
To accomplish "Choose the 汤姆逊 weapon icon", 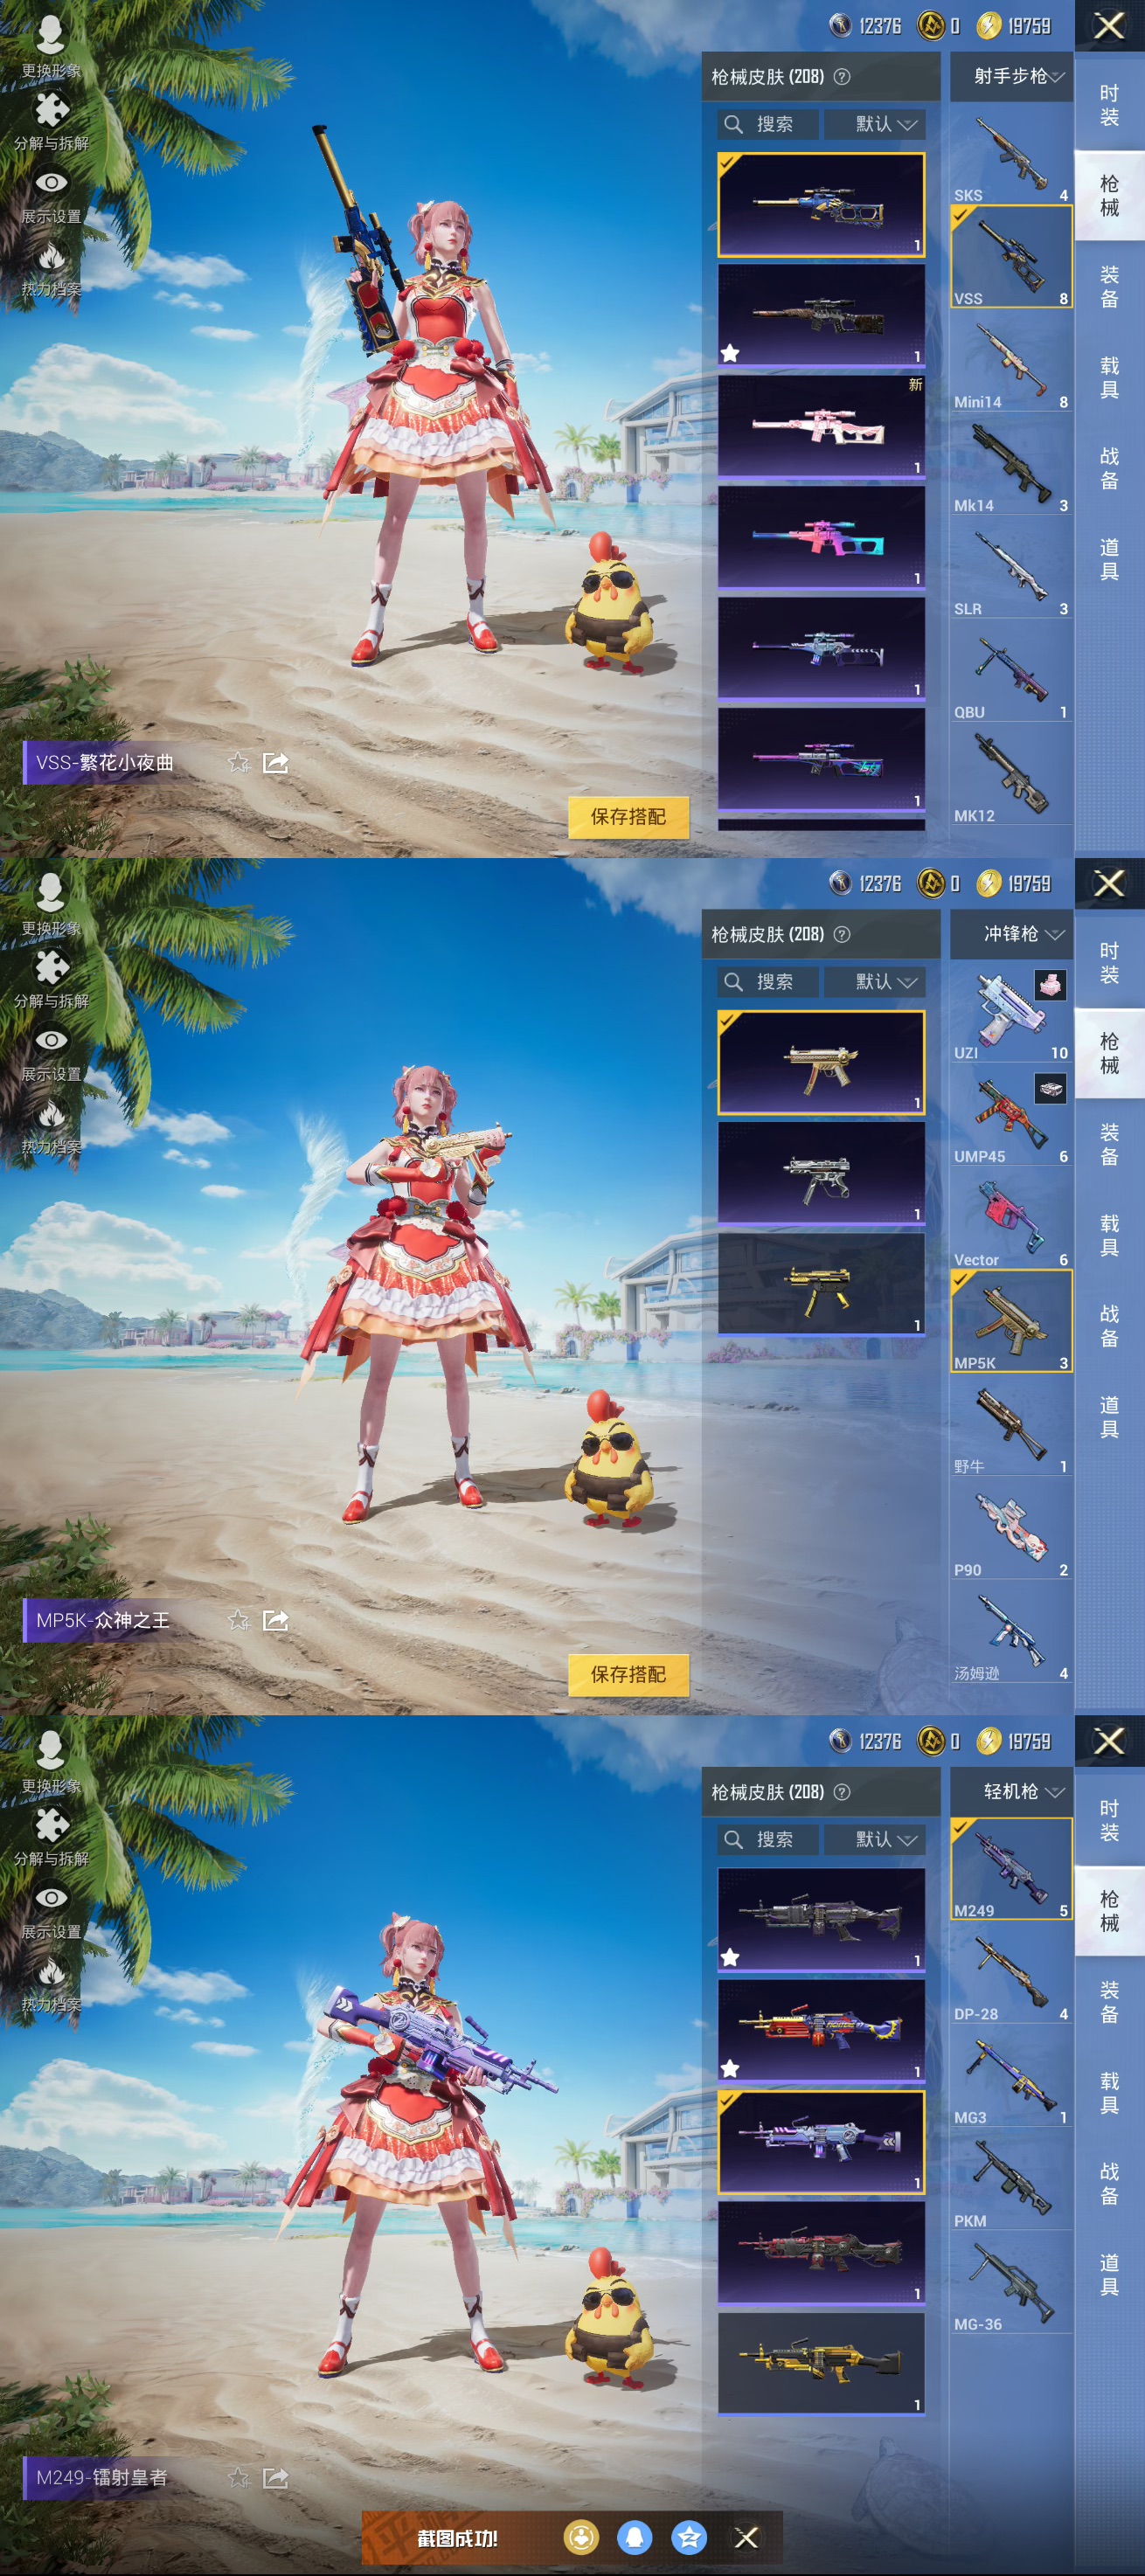I will (1011, 1632).
